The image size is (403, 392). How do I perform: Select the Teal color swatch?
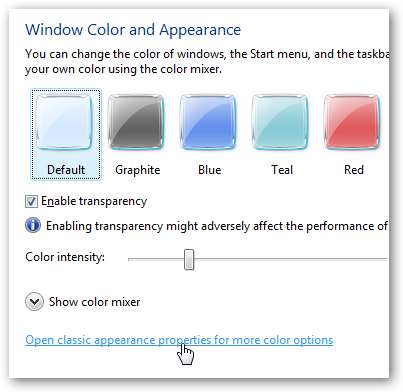point(280,122)
